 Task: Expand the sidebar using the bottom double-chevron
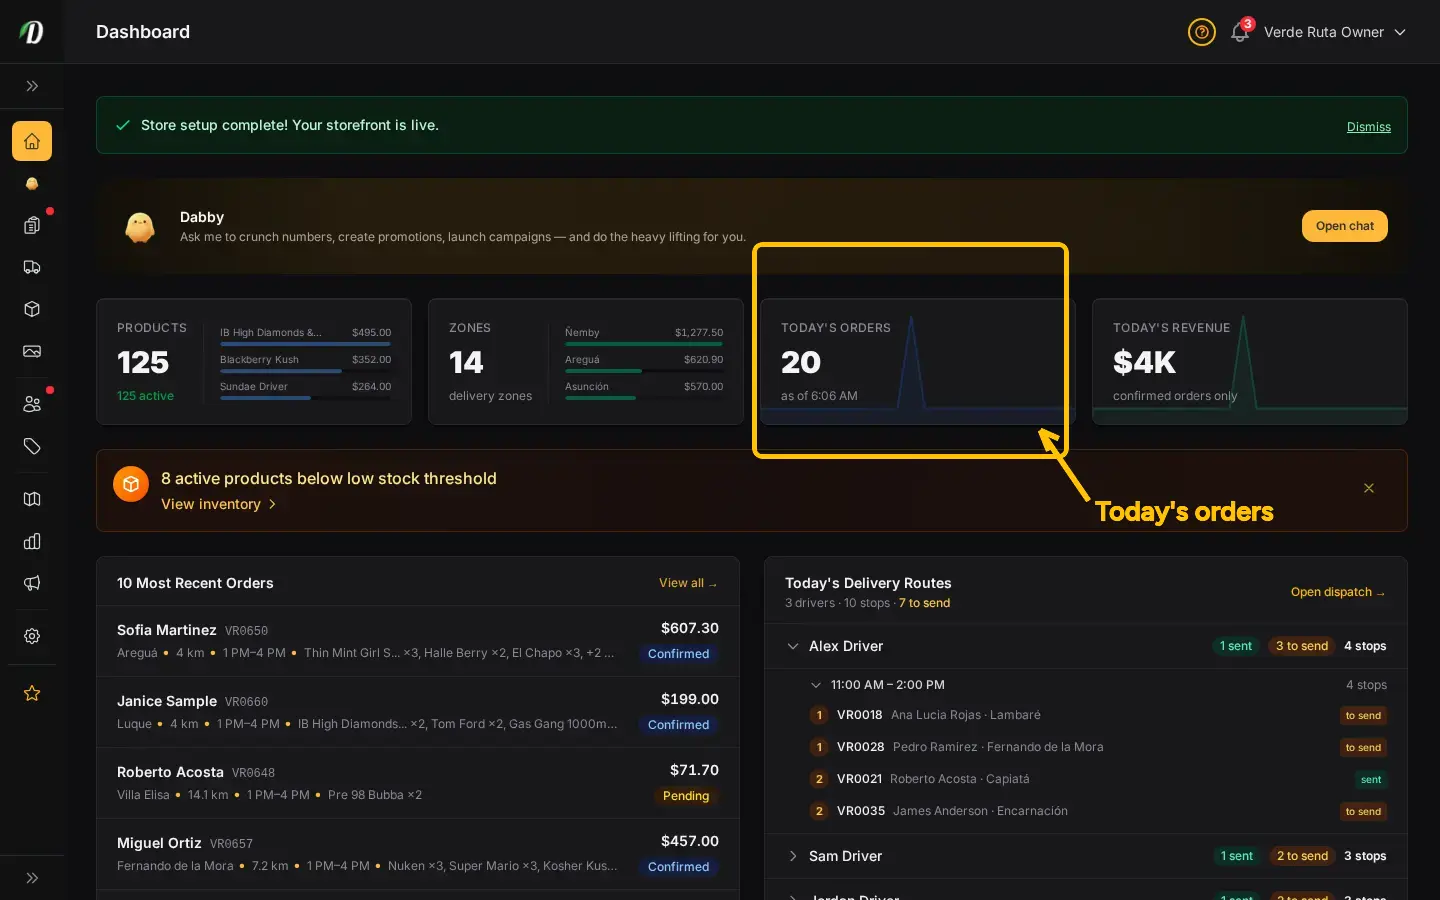point(32,878)
